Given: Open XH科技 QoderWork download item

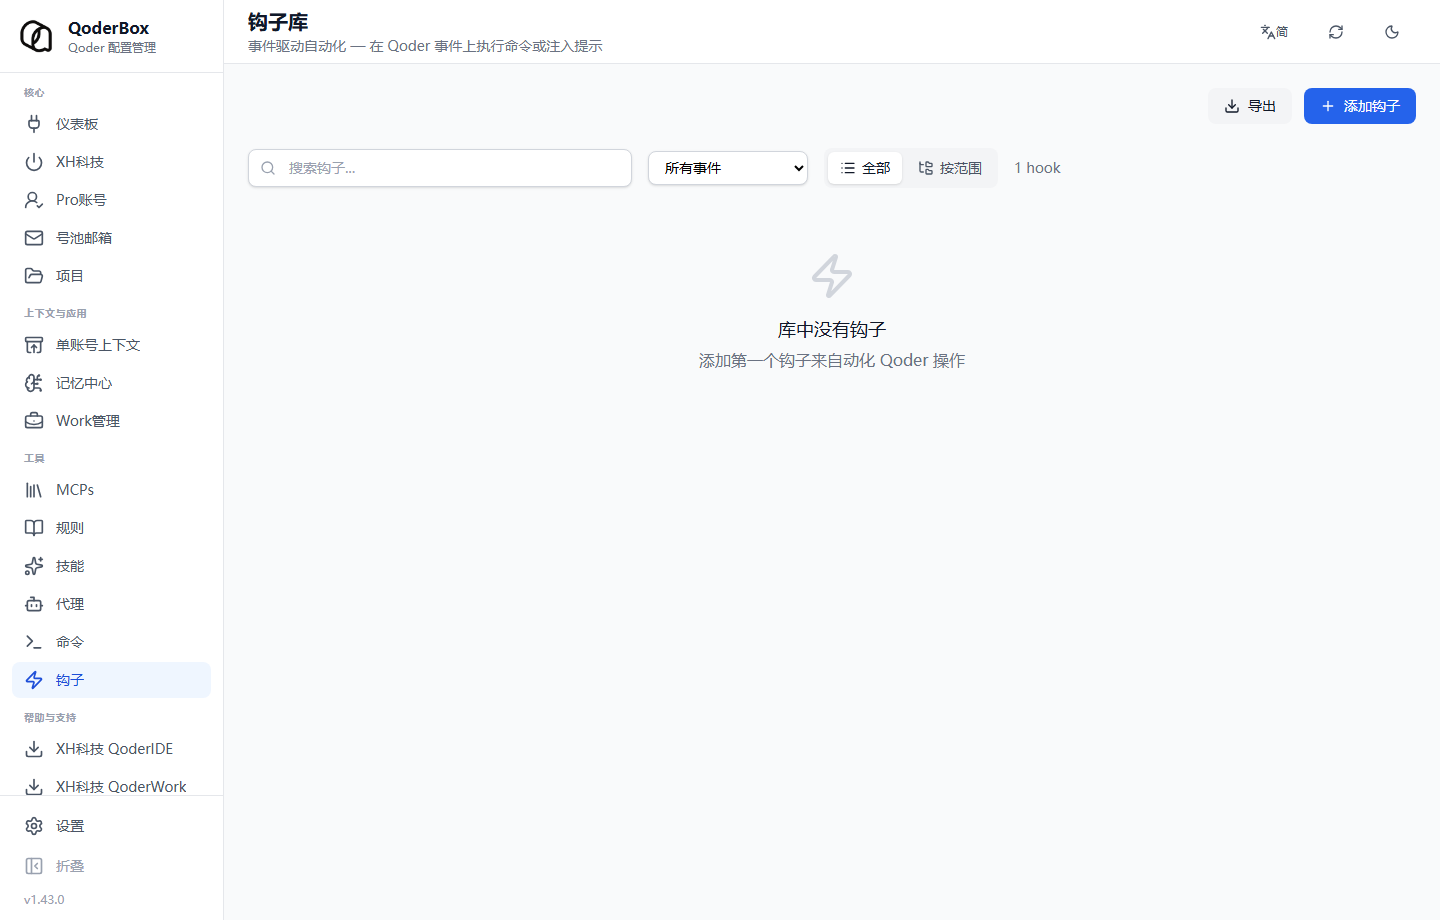Looking at the screenshot, I should 111,787.
